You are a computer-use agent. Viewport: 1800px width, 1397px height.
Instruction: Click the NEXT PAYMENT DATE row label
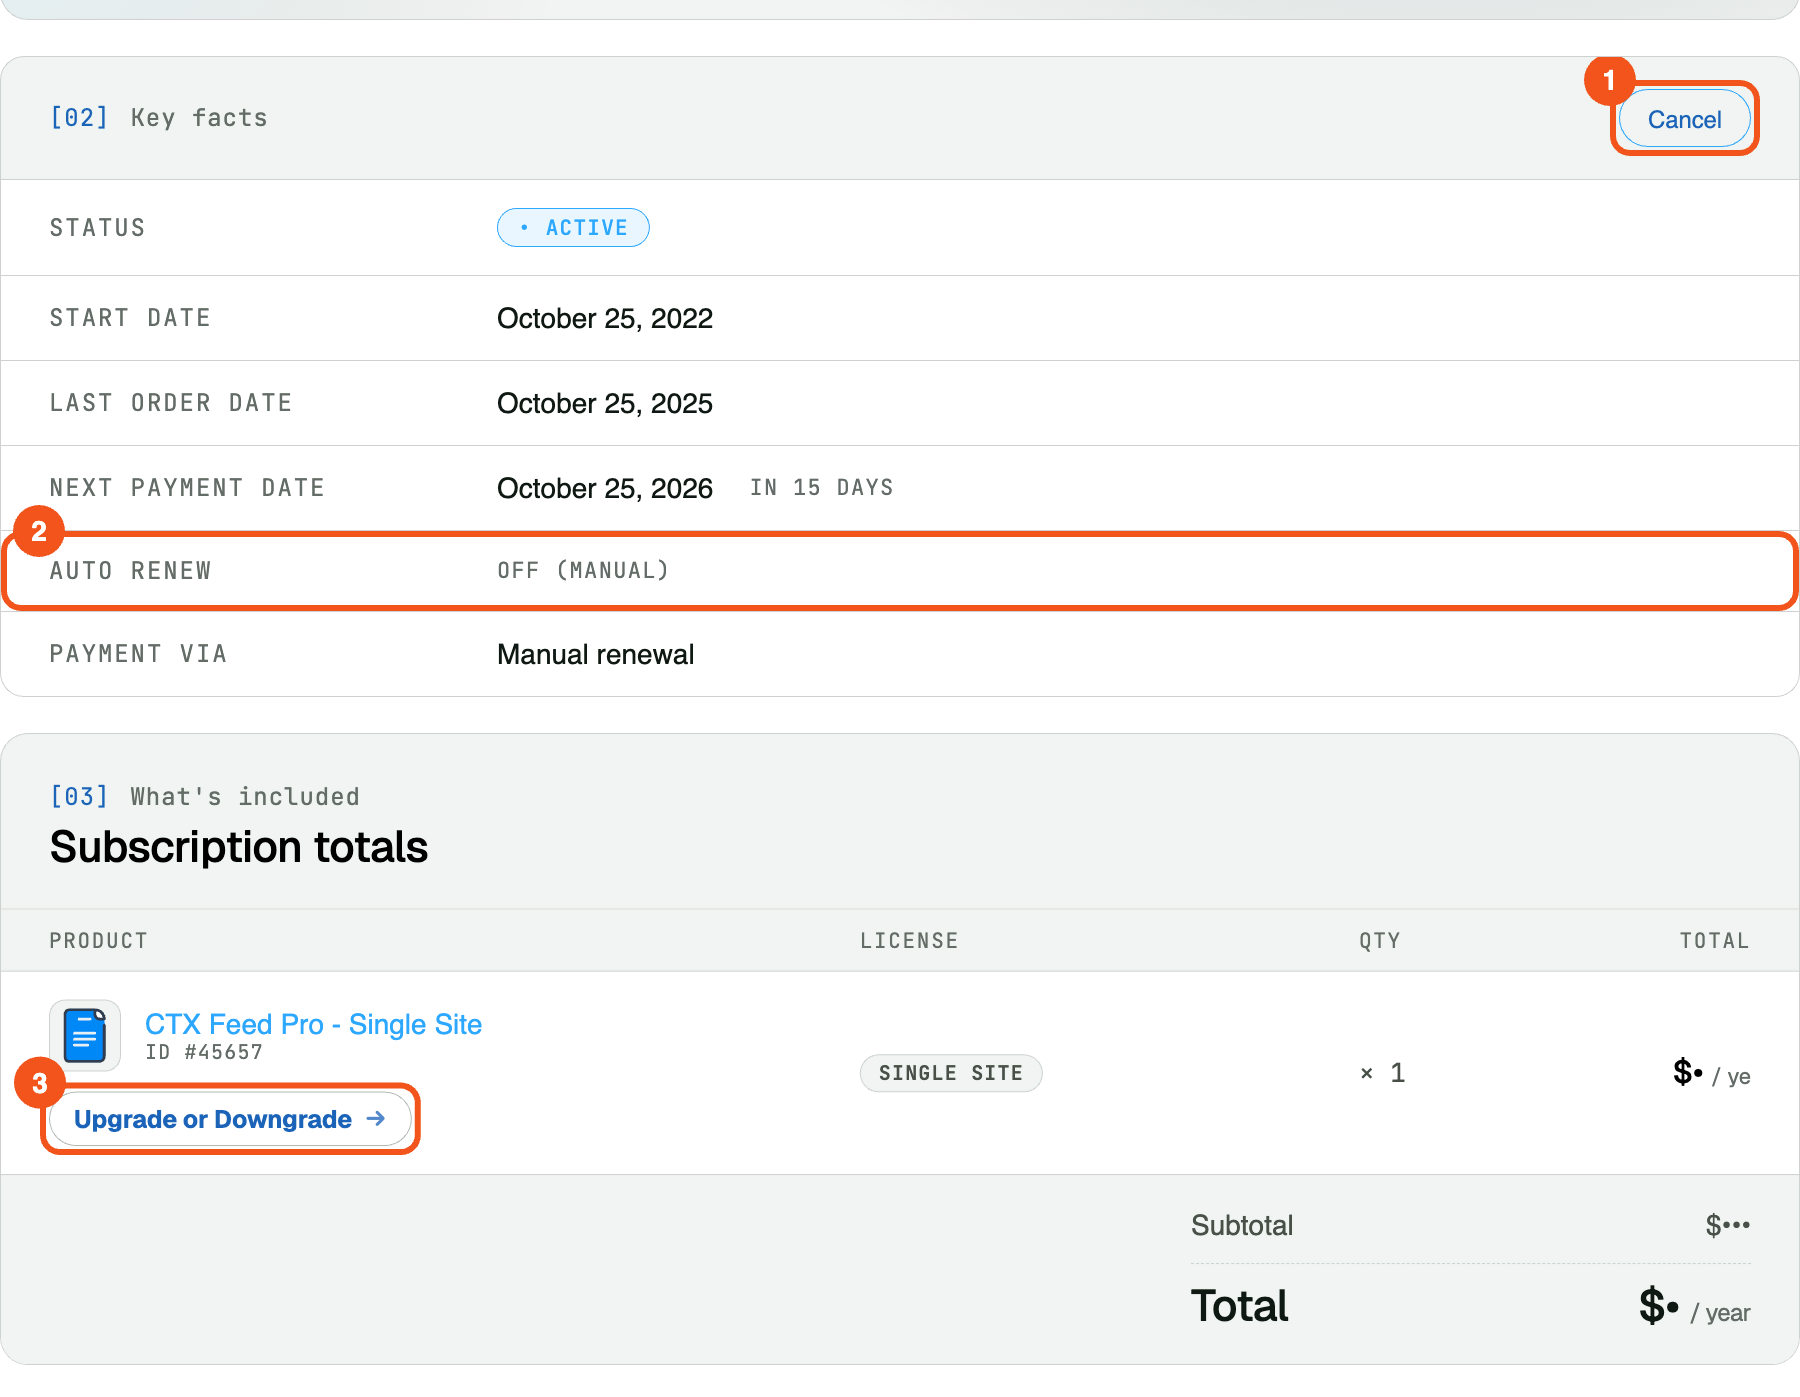coord(188,487)
